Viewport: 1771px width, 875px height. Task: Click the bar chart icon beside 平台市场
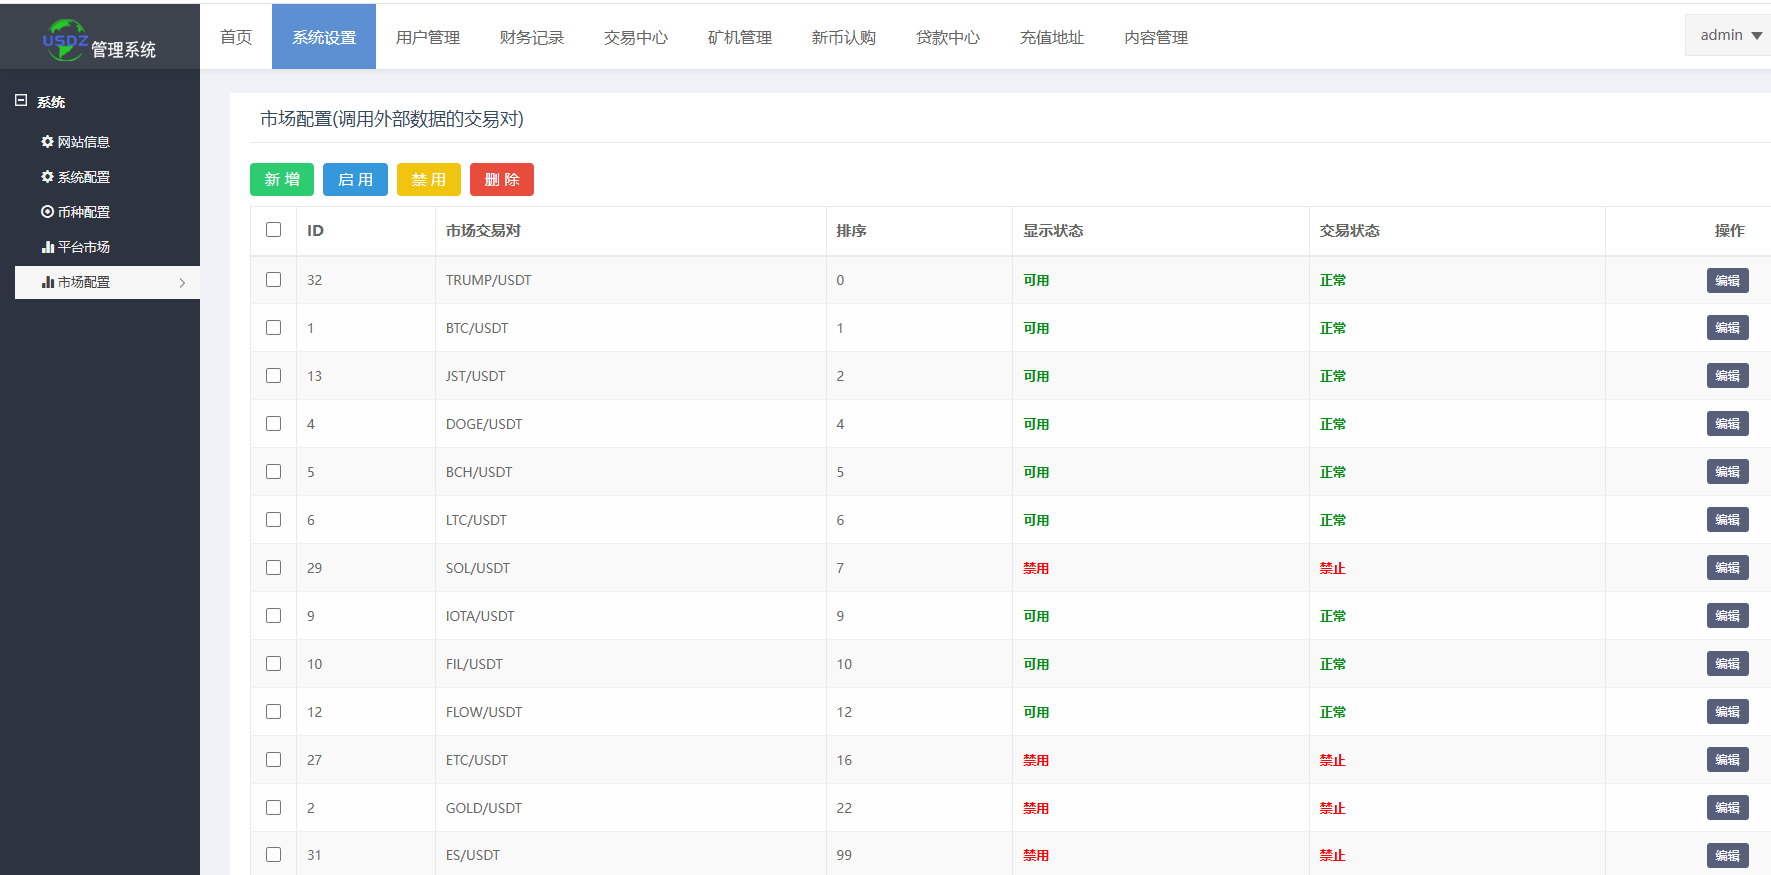click(47, 247)
